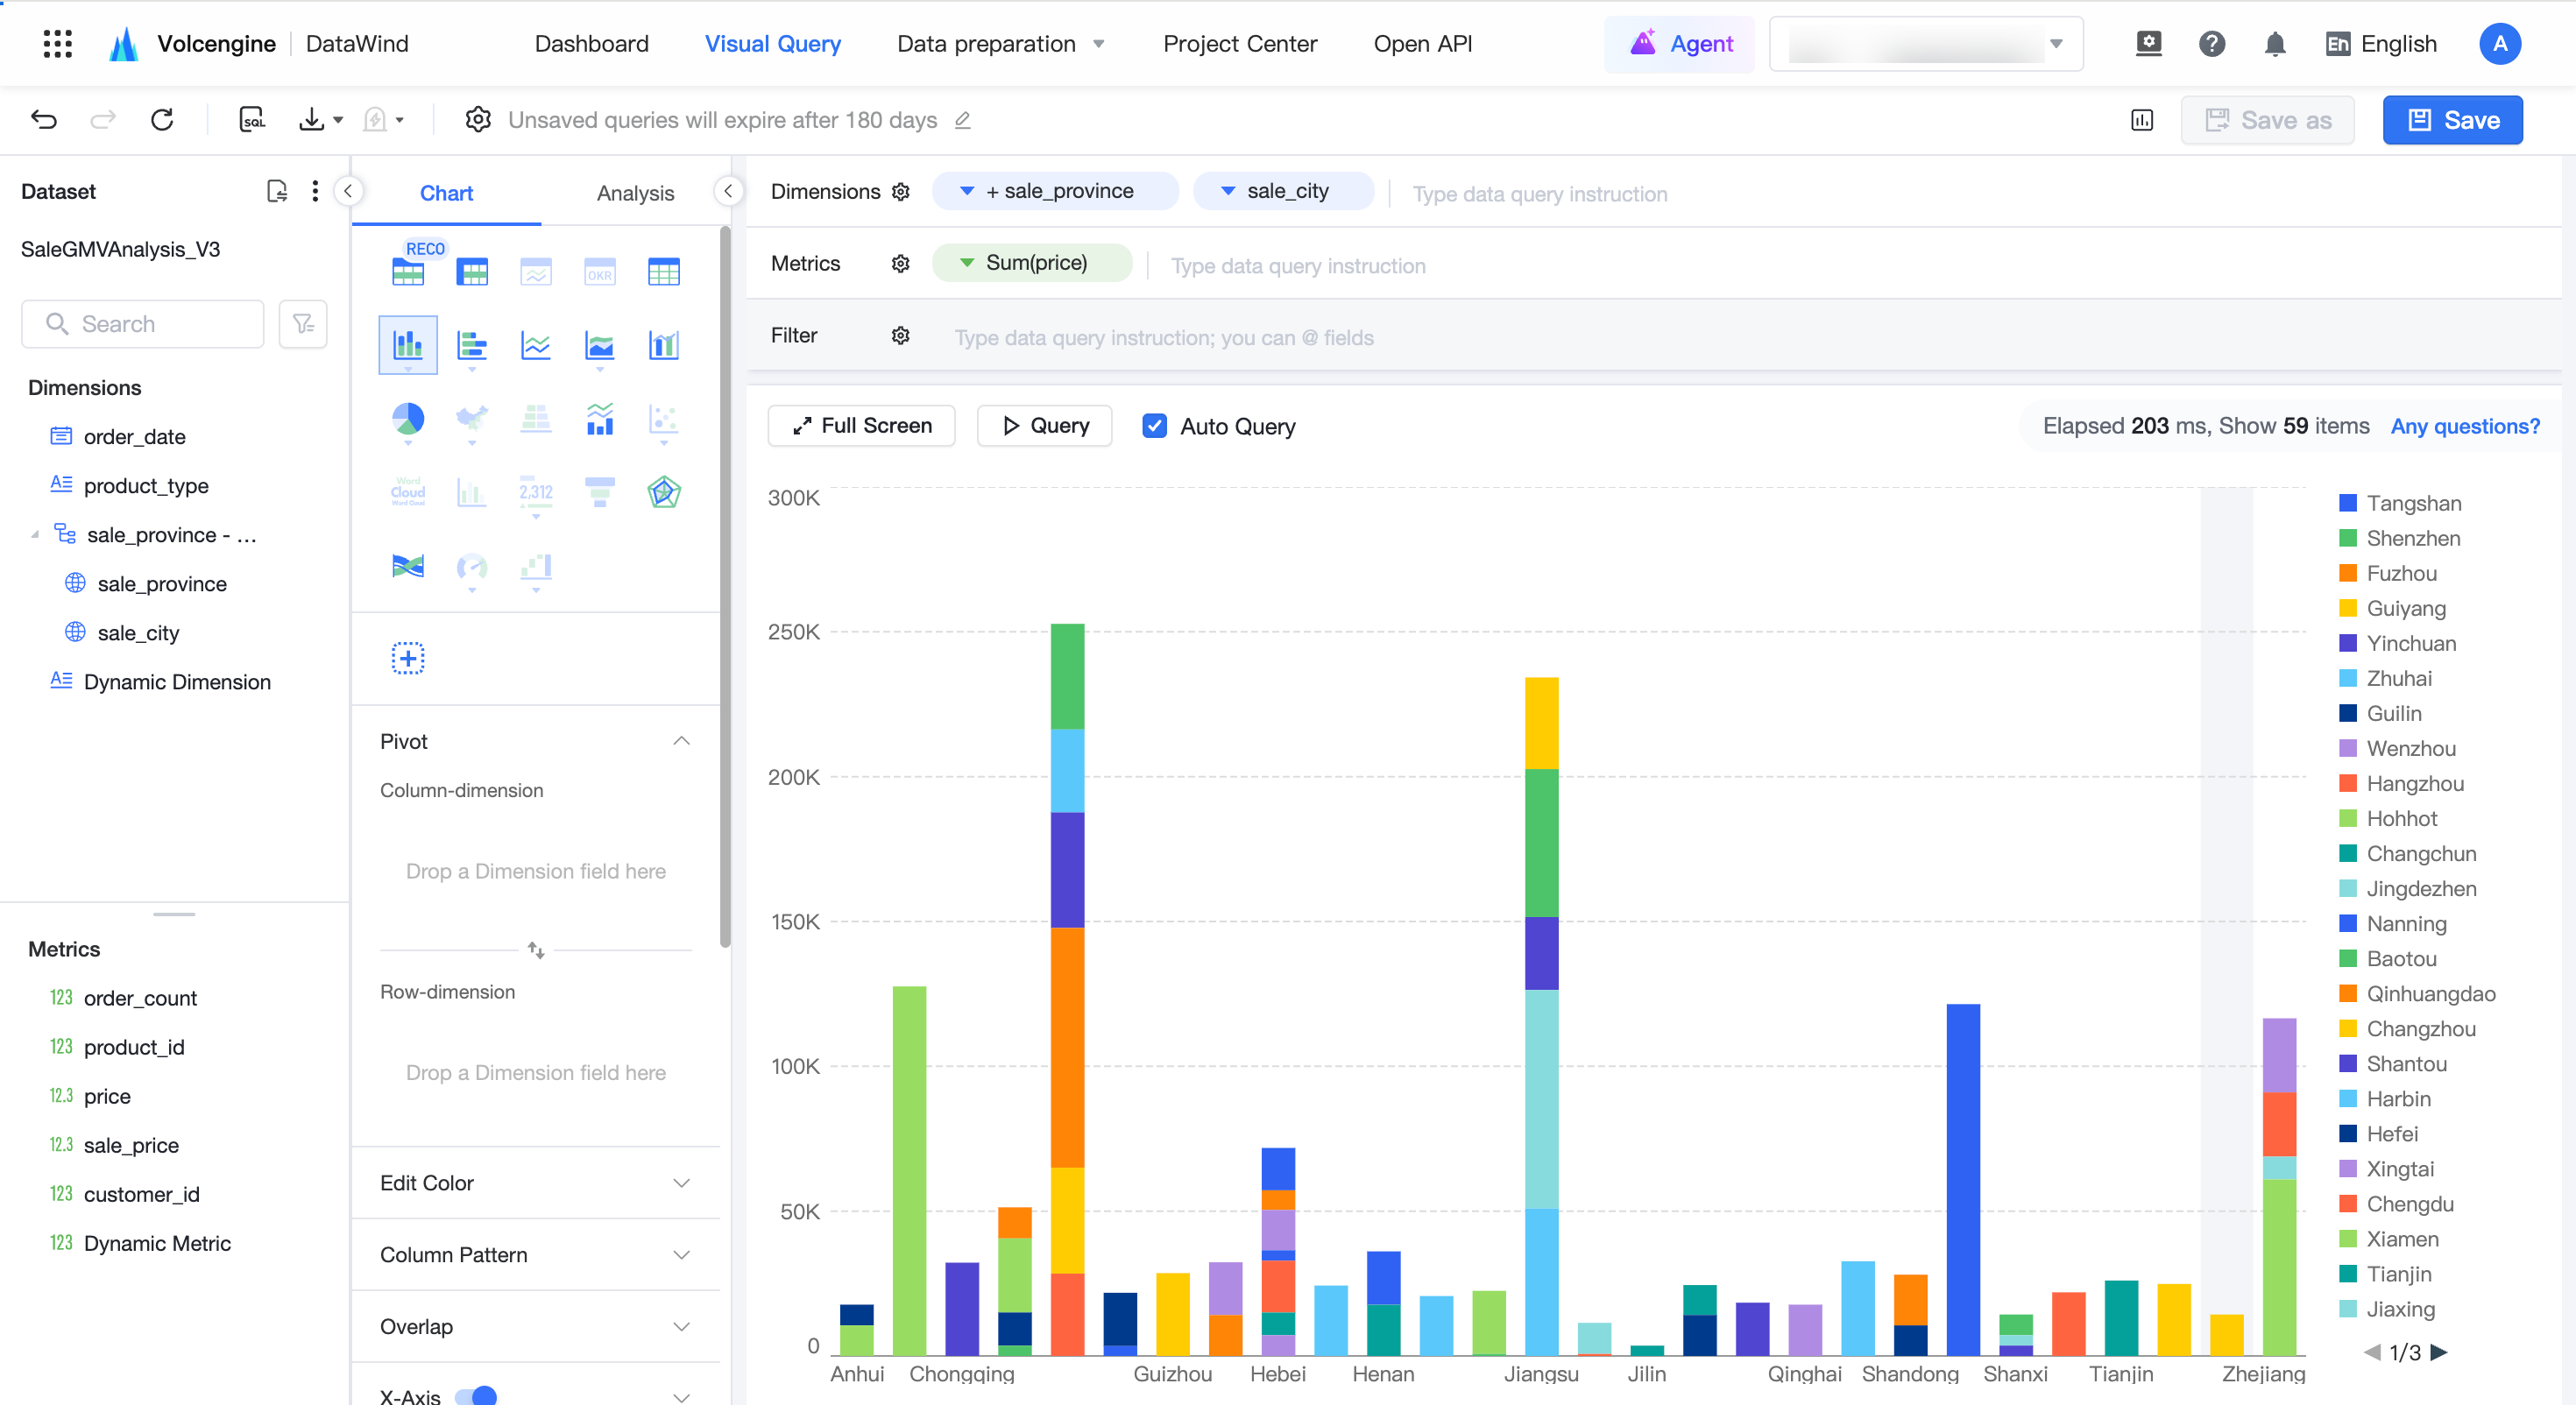
Task: Switch to the Analysis tab
Action: click(635, 193)
